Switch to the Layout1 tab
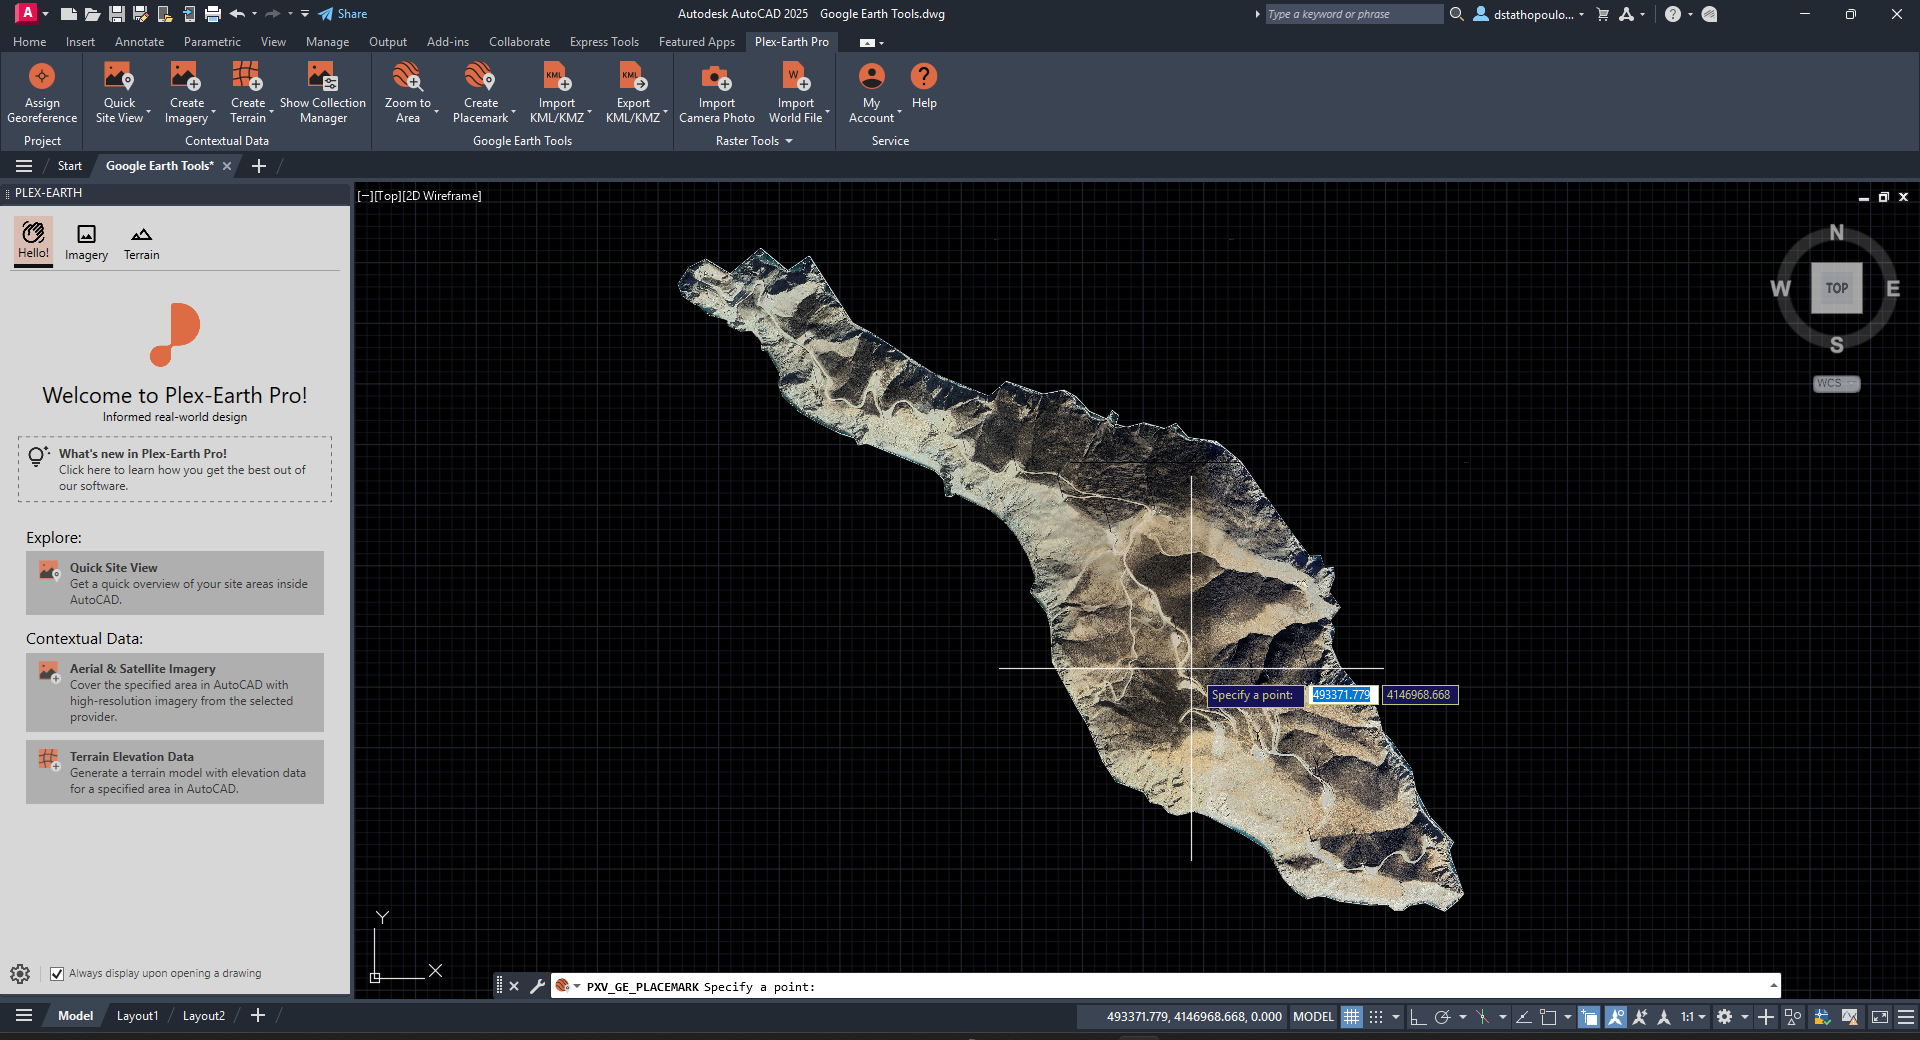The image size is (1920, 1040). 137,1016
